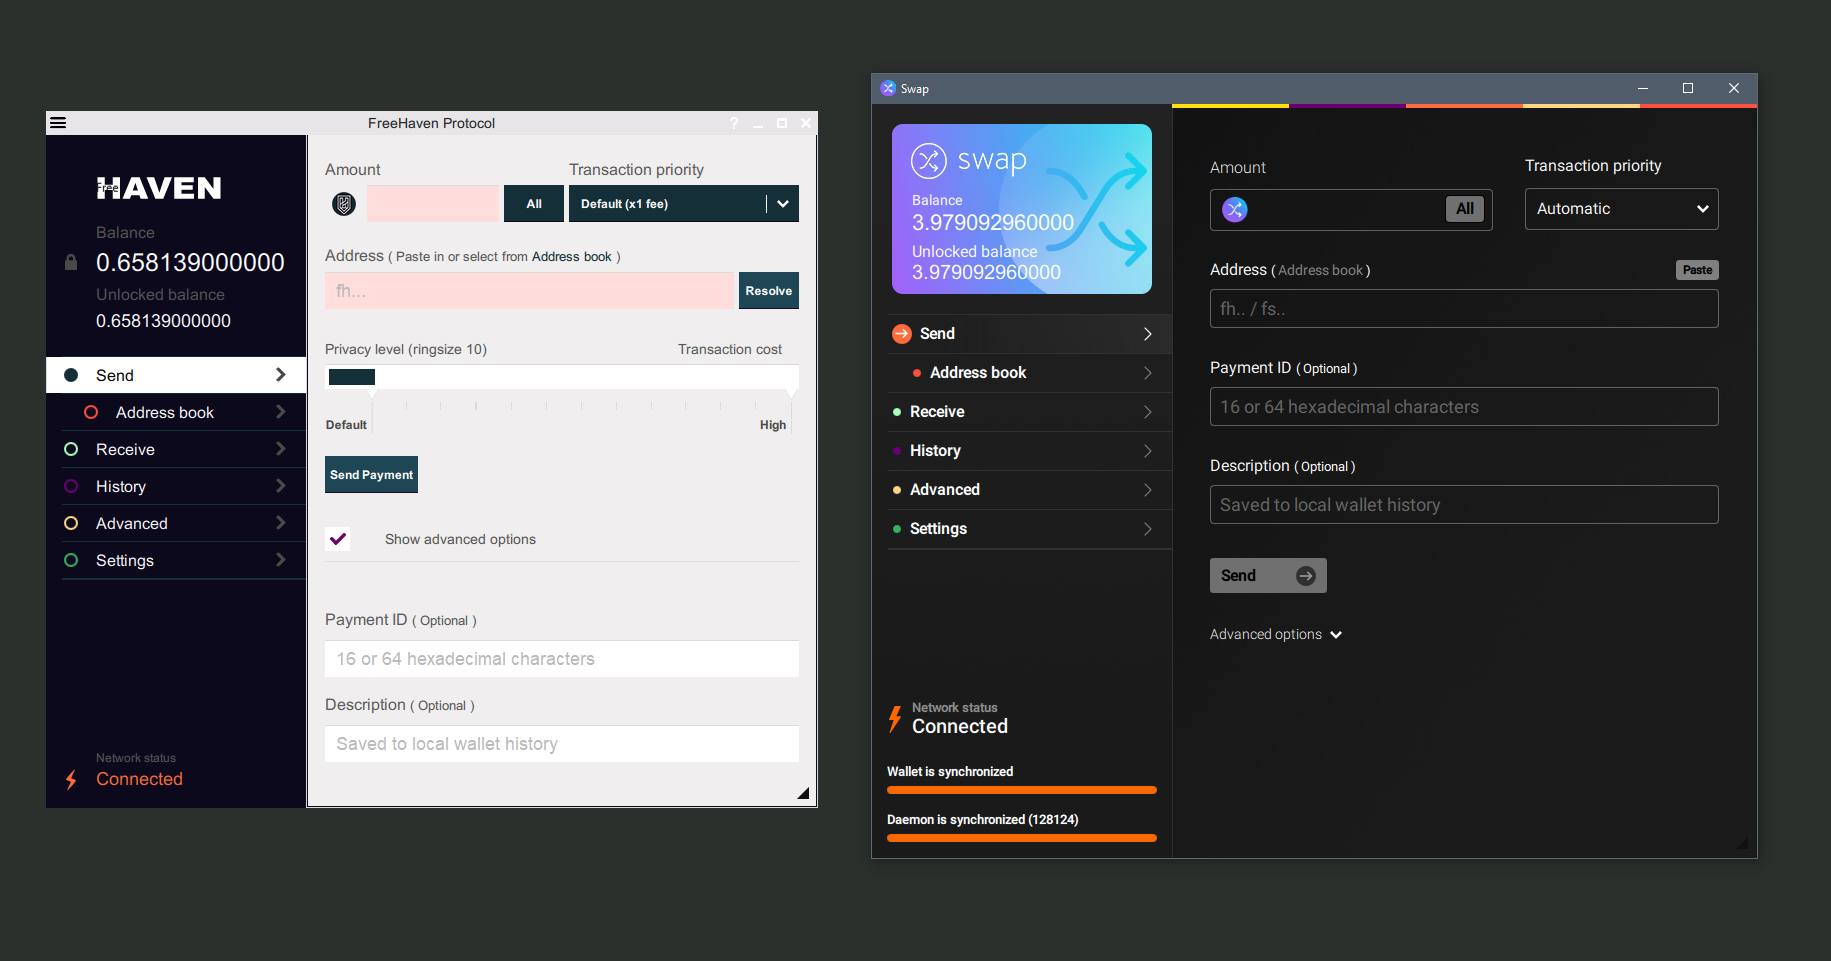Open hamburger menu in FreeHaven Protocol window
Viewport: 1831px width, 961px height.
point(58,123)
